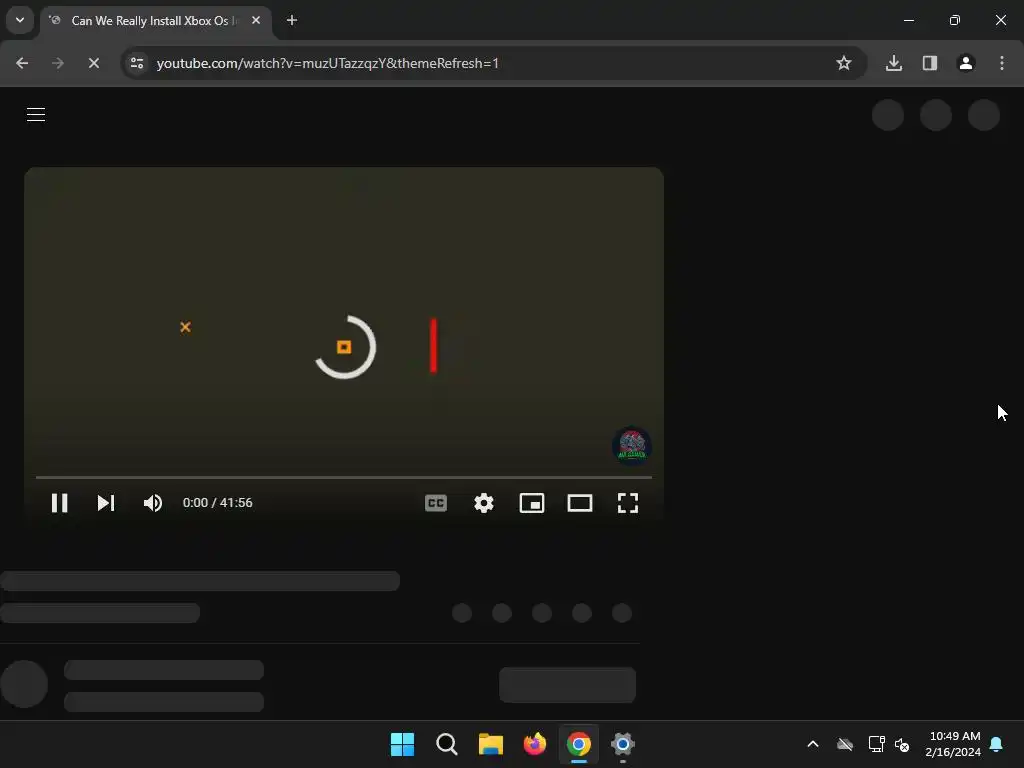Screen dimensions: 1024x768
Task: Open the tab search dropdown arrow
Action: [20, 20]
